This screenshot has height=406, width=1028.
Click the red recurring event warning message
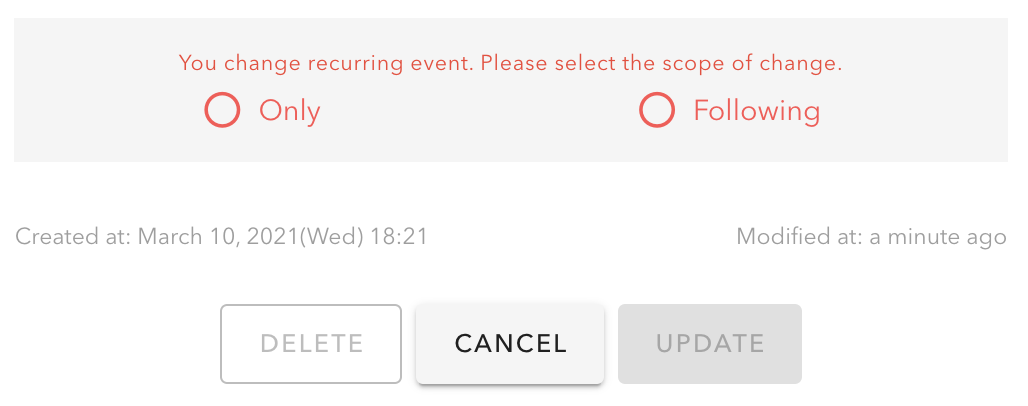(x=510, y=64)
